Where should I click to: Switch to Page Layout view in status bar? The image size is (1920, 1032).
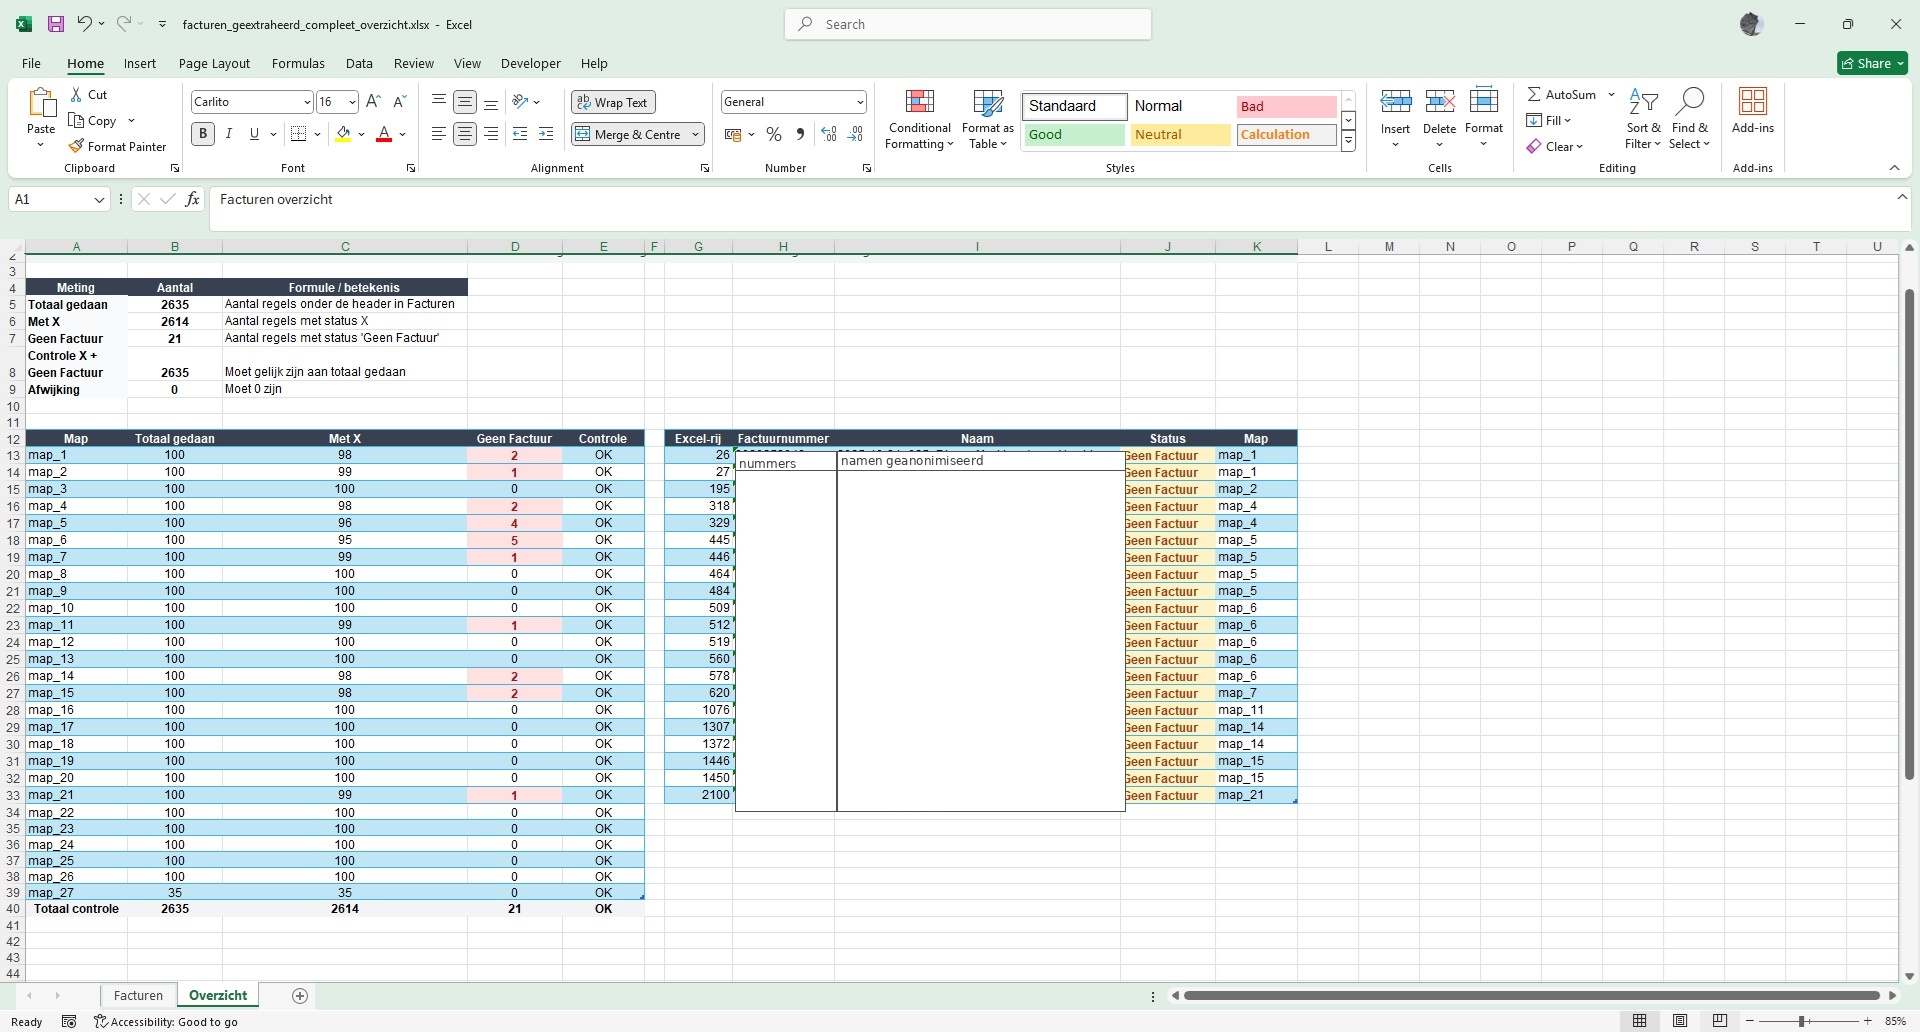1680,1021
